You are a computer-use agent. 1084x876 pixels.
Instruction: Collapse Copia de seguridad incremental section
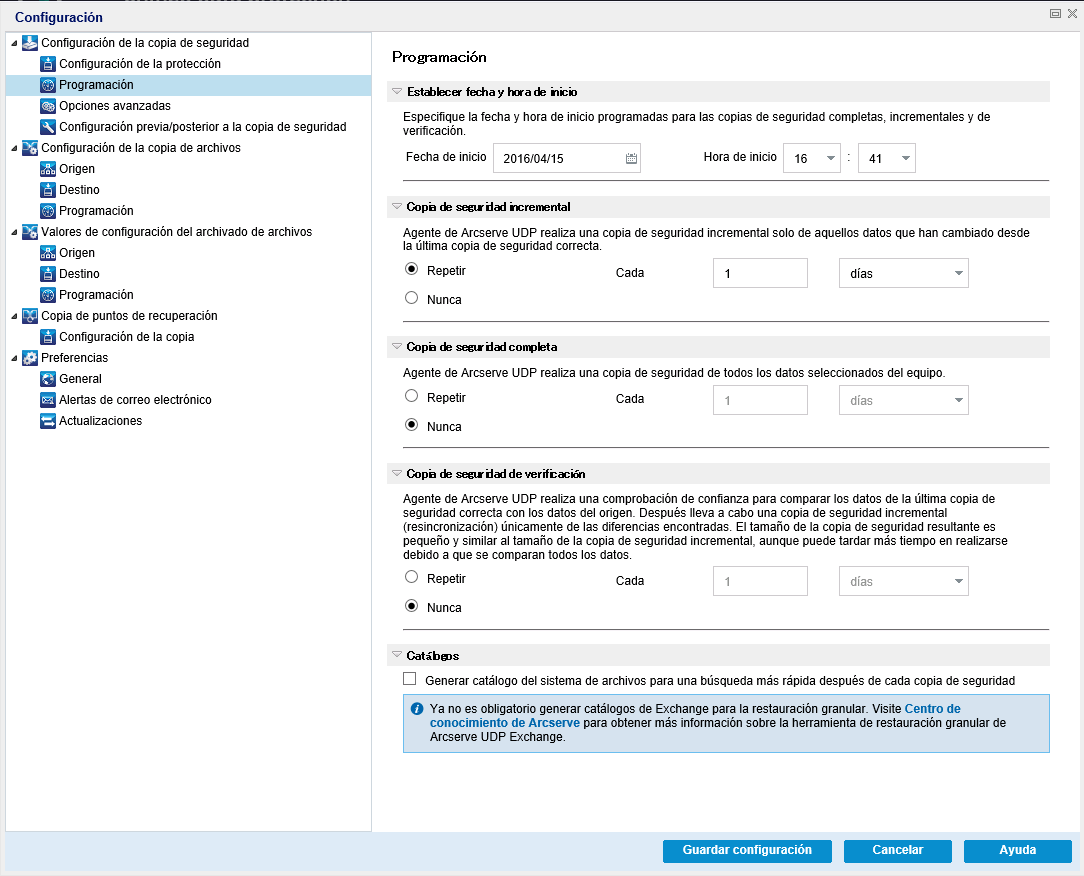pyautogui.click(x=397, y=207)
